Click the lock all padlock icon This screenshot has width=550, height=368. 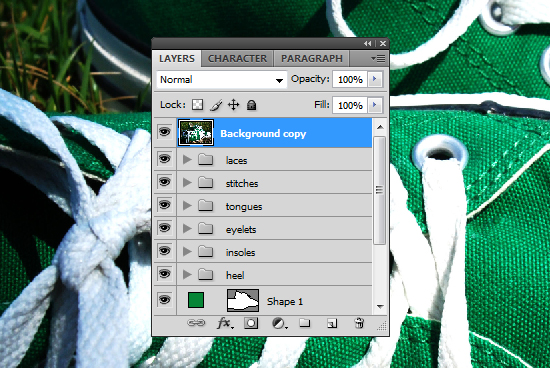[251, 105]
